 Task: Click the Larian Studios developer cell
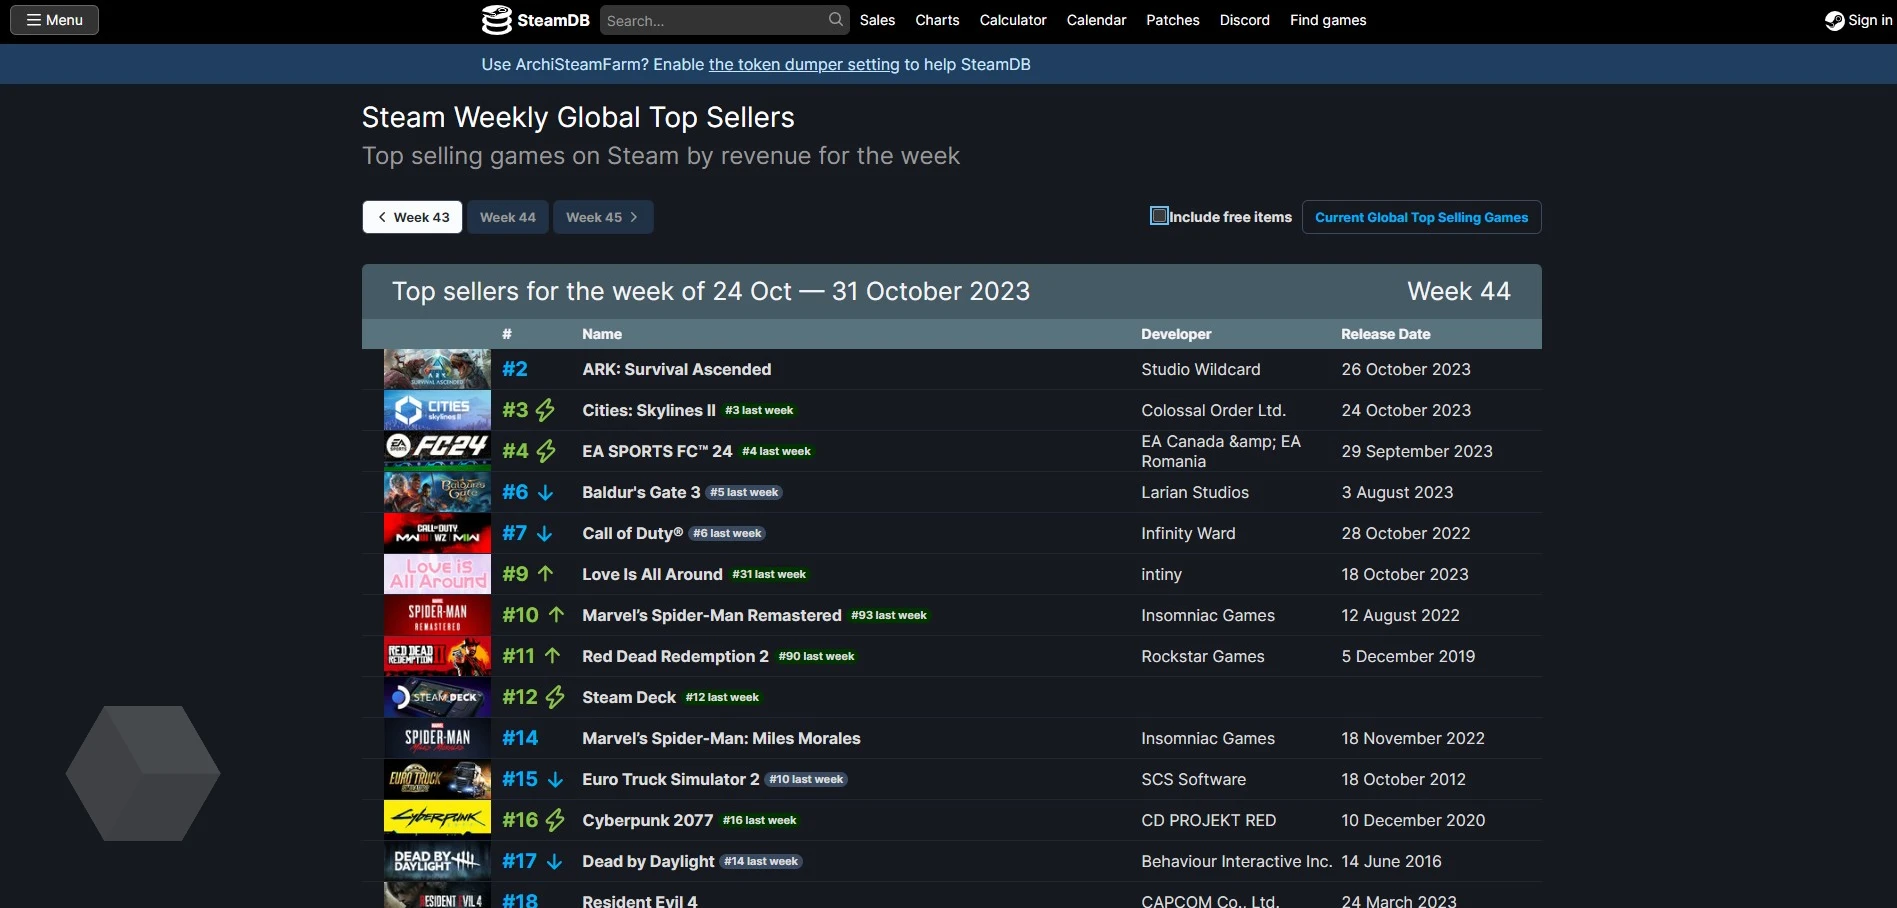click(x=1195, y=492)
